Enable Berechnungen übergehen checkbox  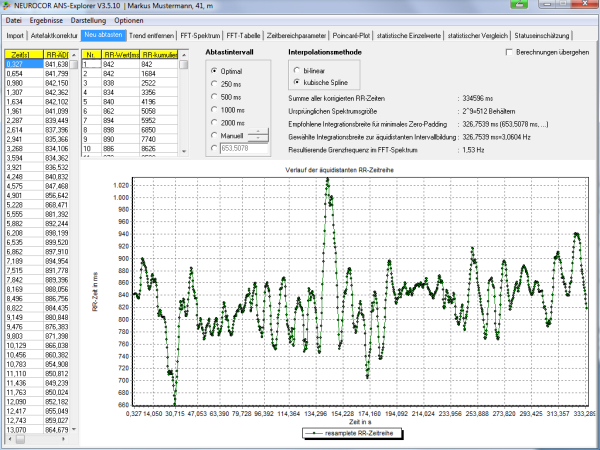pos(509,52)
